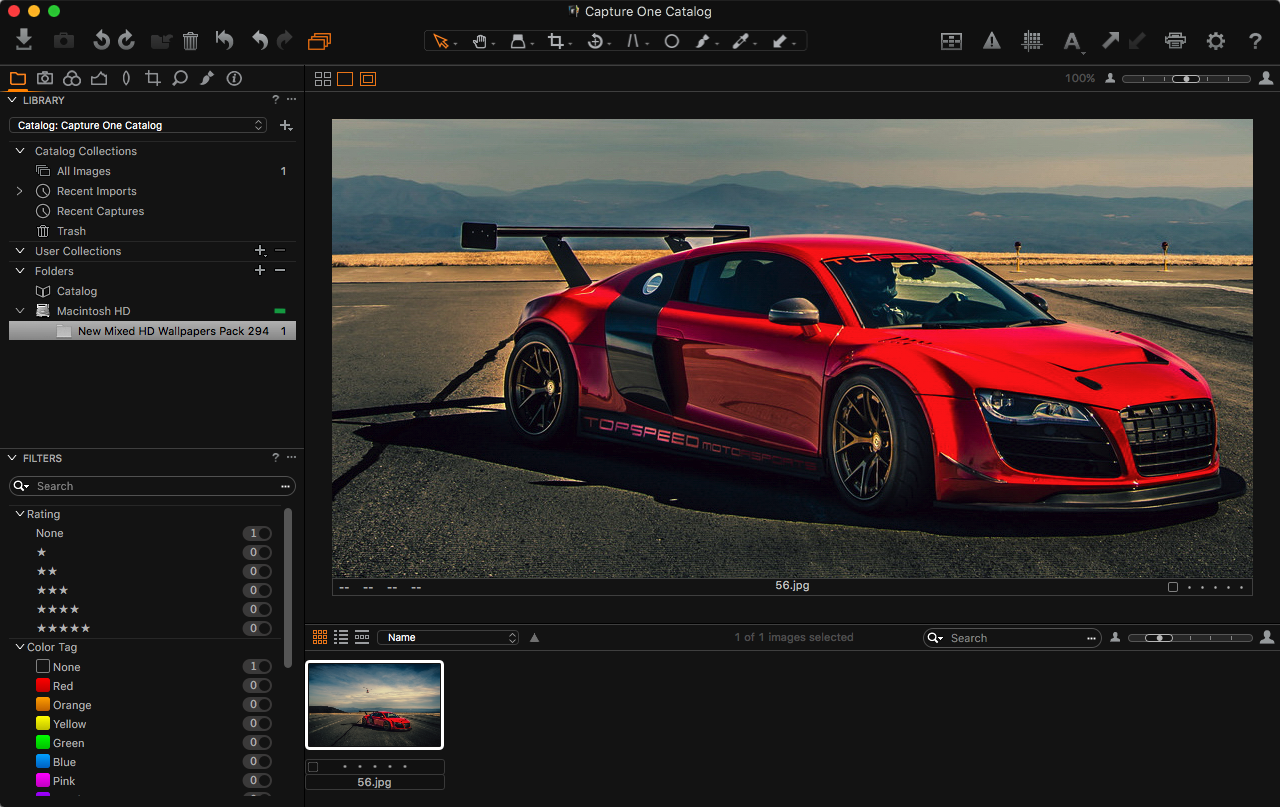Open the Capture tool tab
The height and width of the screenshot is (807, 1280).
pos(45,78)
